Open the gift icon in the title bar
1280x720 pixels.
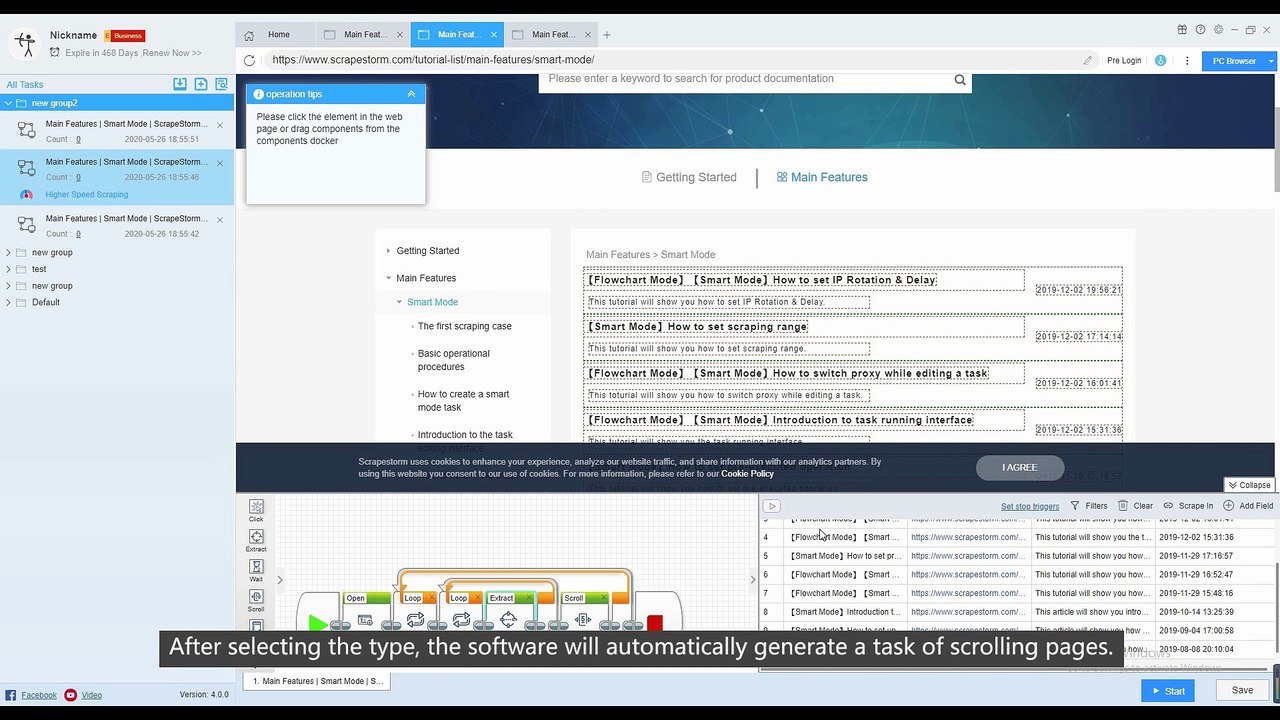(1182, 30)
